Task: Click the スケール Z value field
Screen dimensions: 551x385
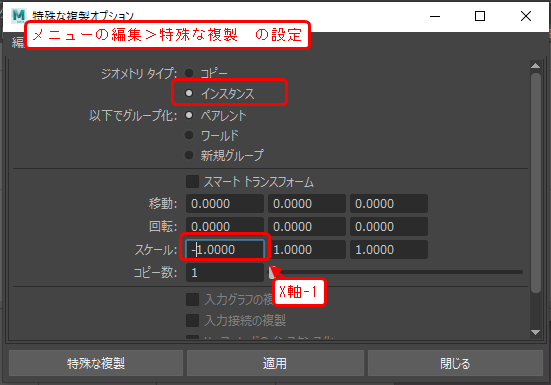Action: point(389,249)
